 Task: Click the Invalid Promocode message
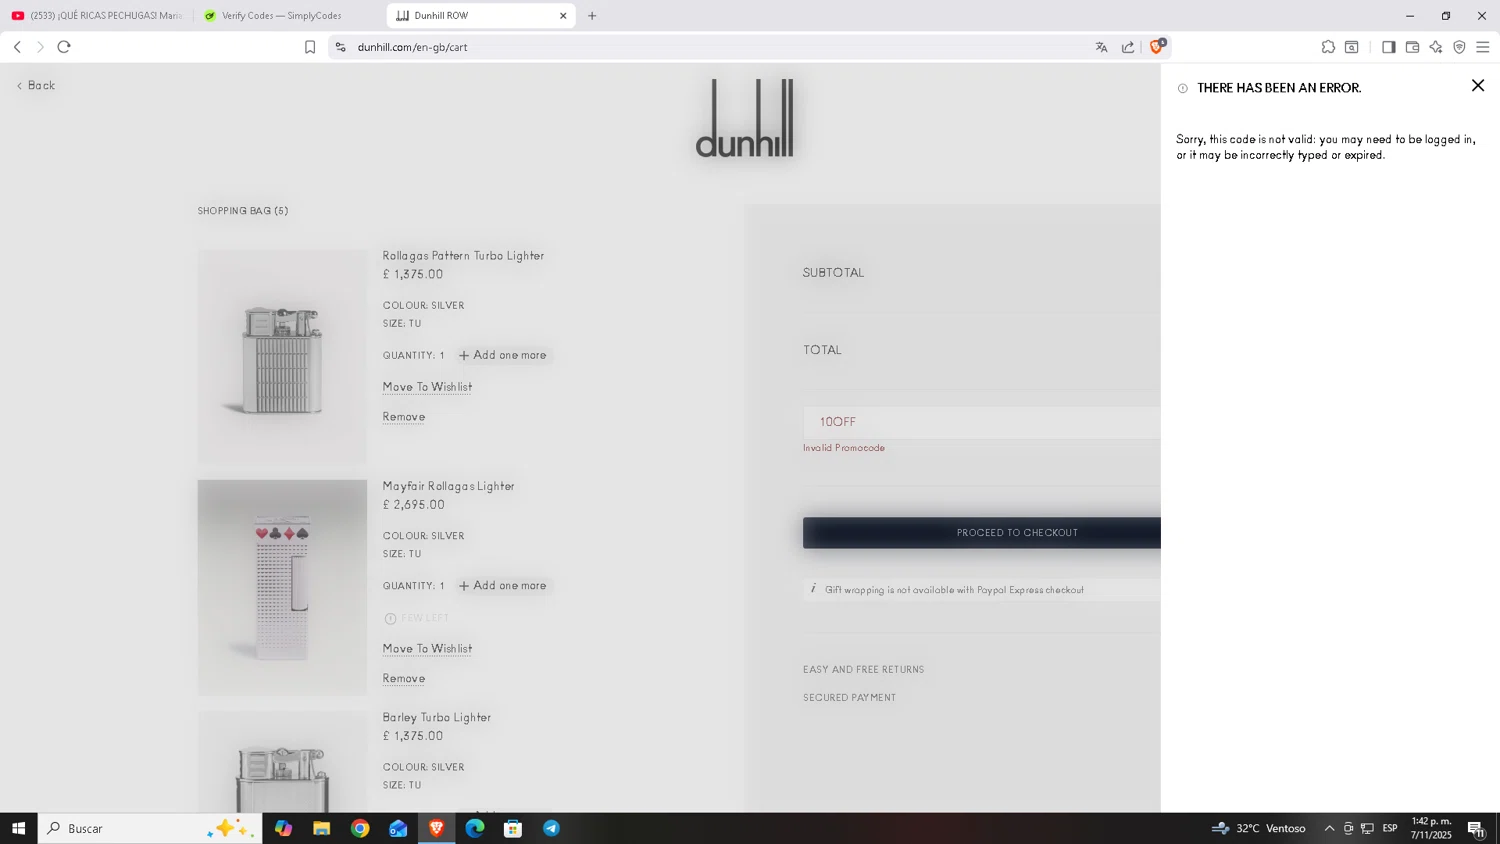coord(843,448)
